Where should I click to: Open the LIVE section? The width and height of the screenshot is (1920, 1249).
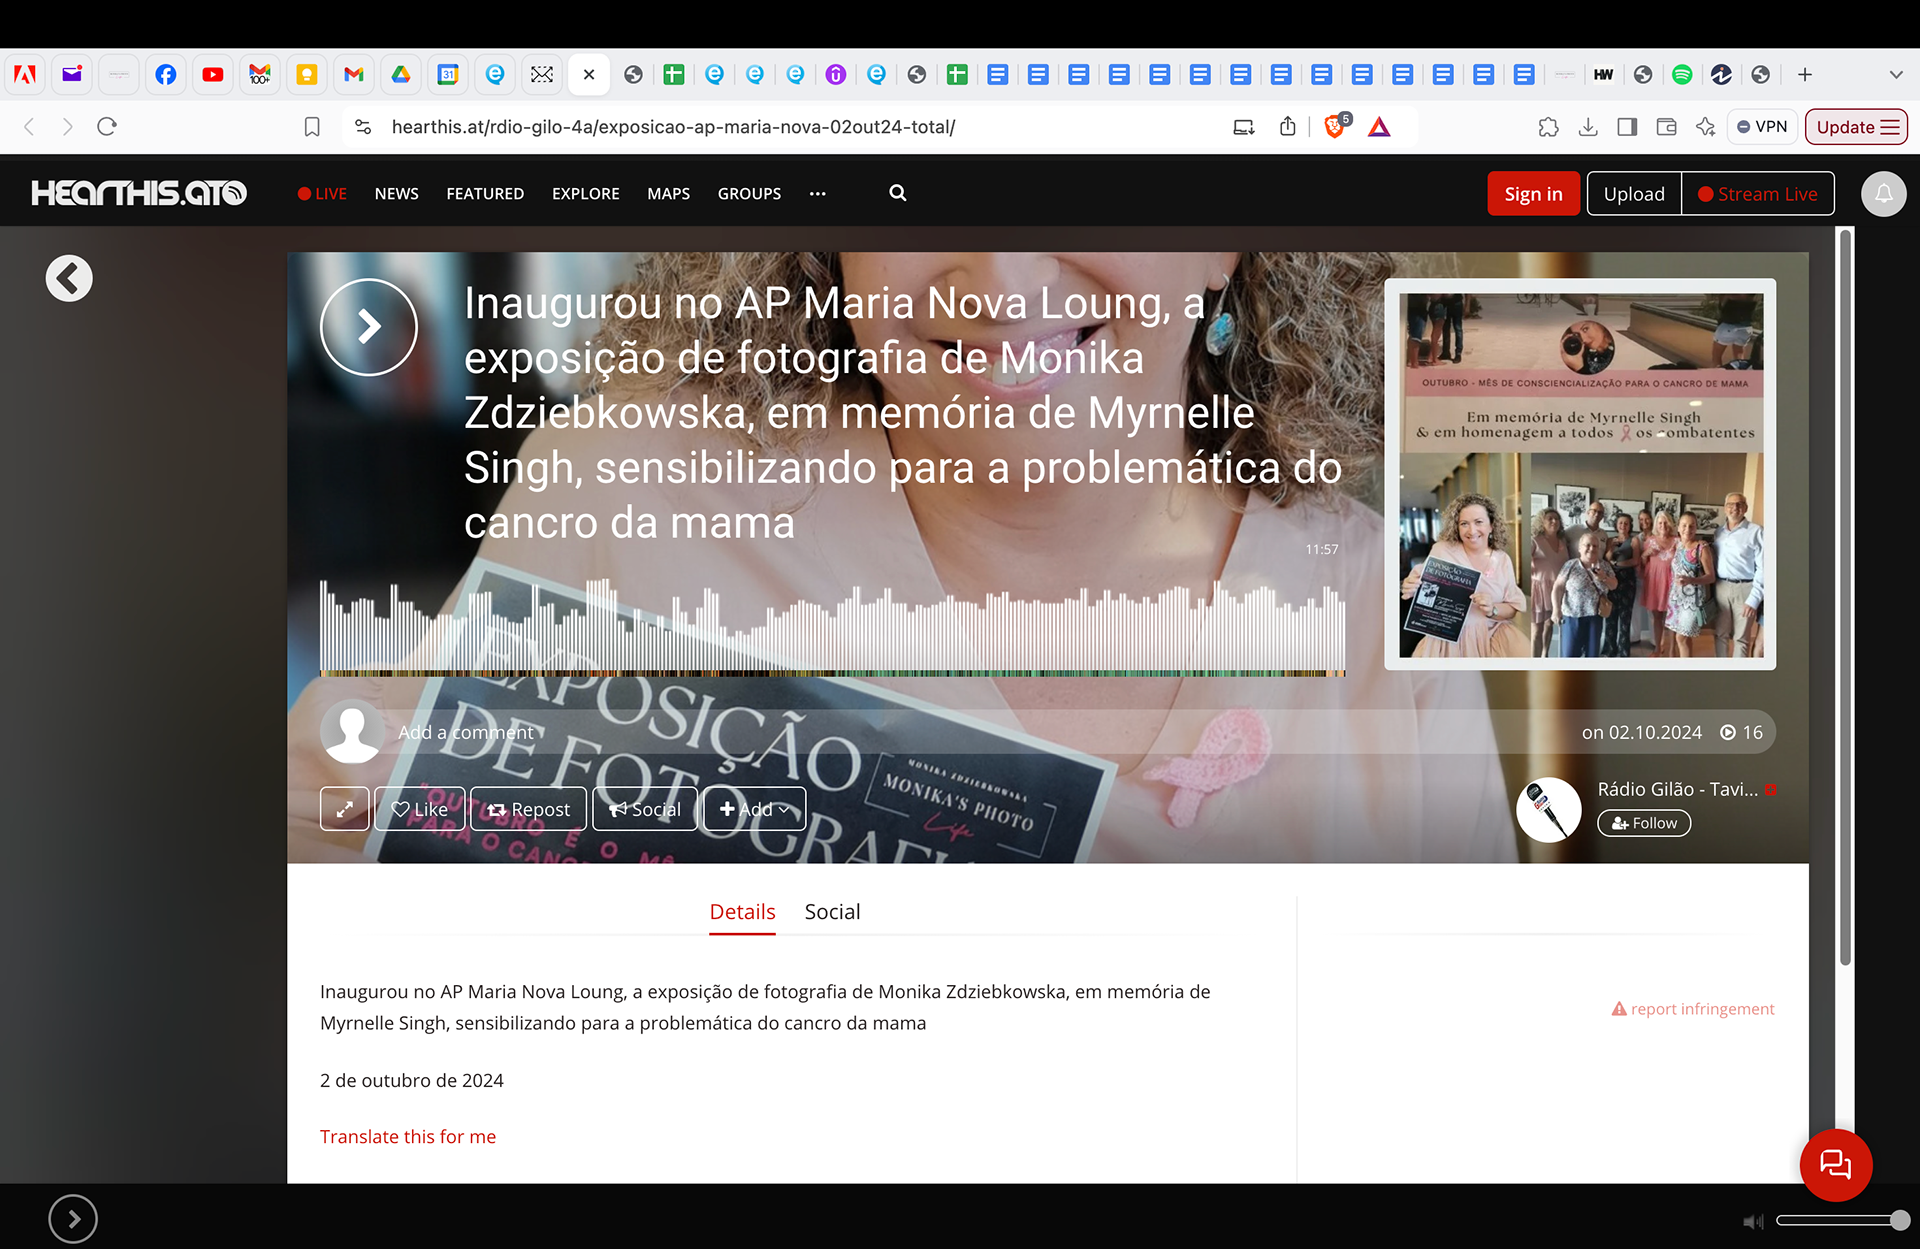pyautogui.click(x=322, y=194)
